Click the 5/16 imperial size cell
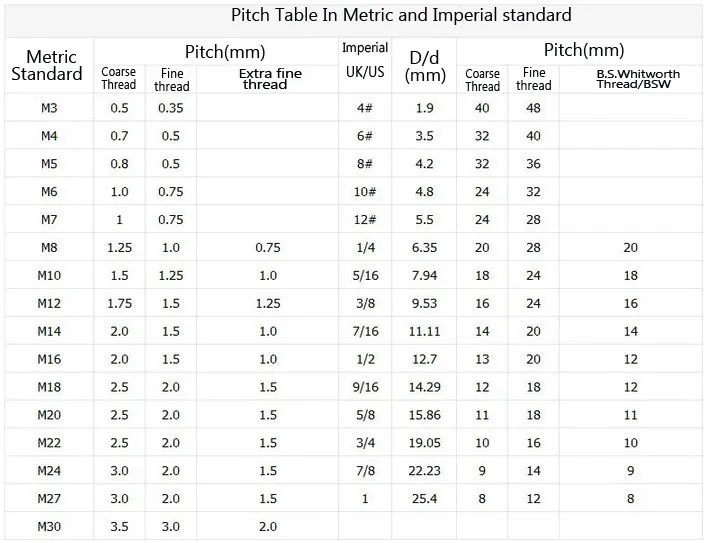The height and width of the screenshot is (543, 709). (x=365, y=275)
